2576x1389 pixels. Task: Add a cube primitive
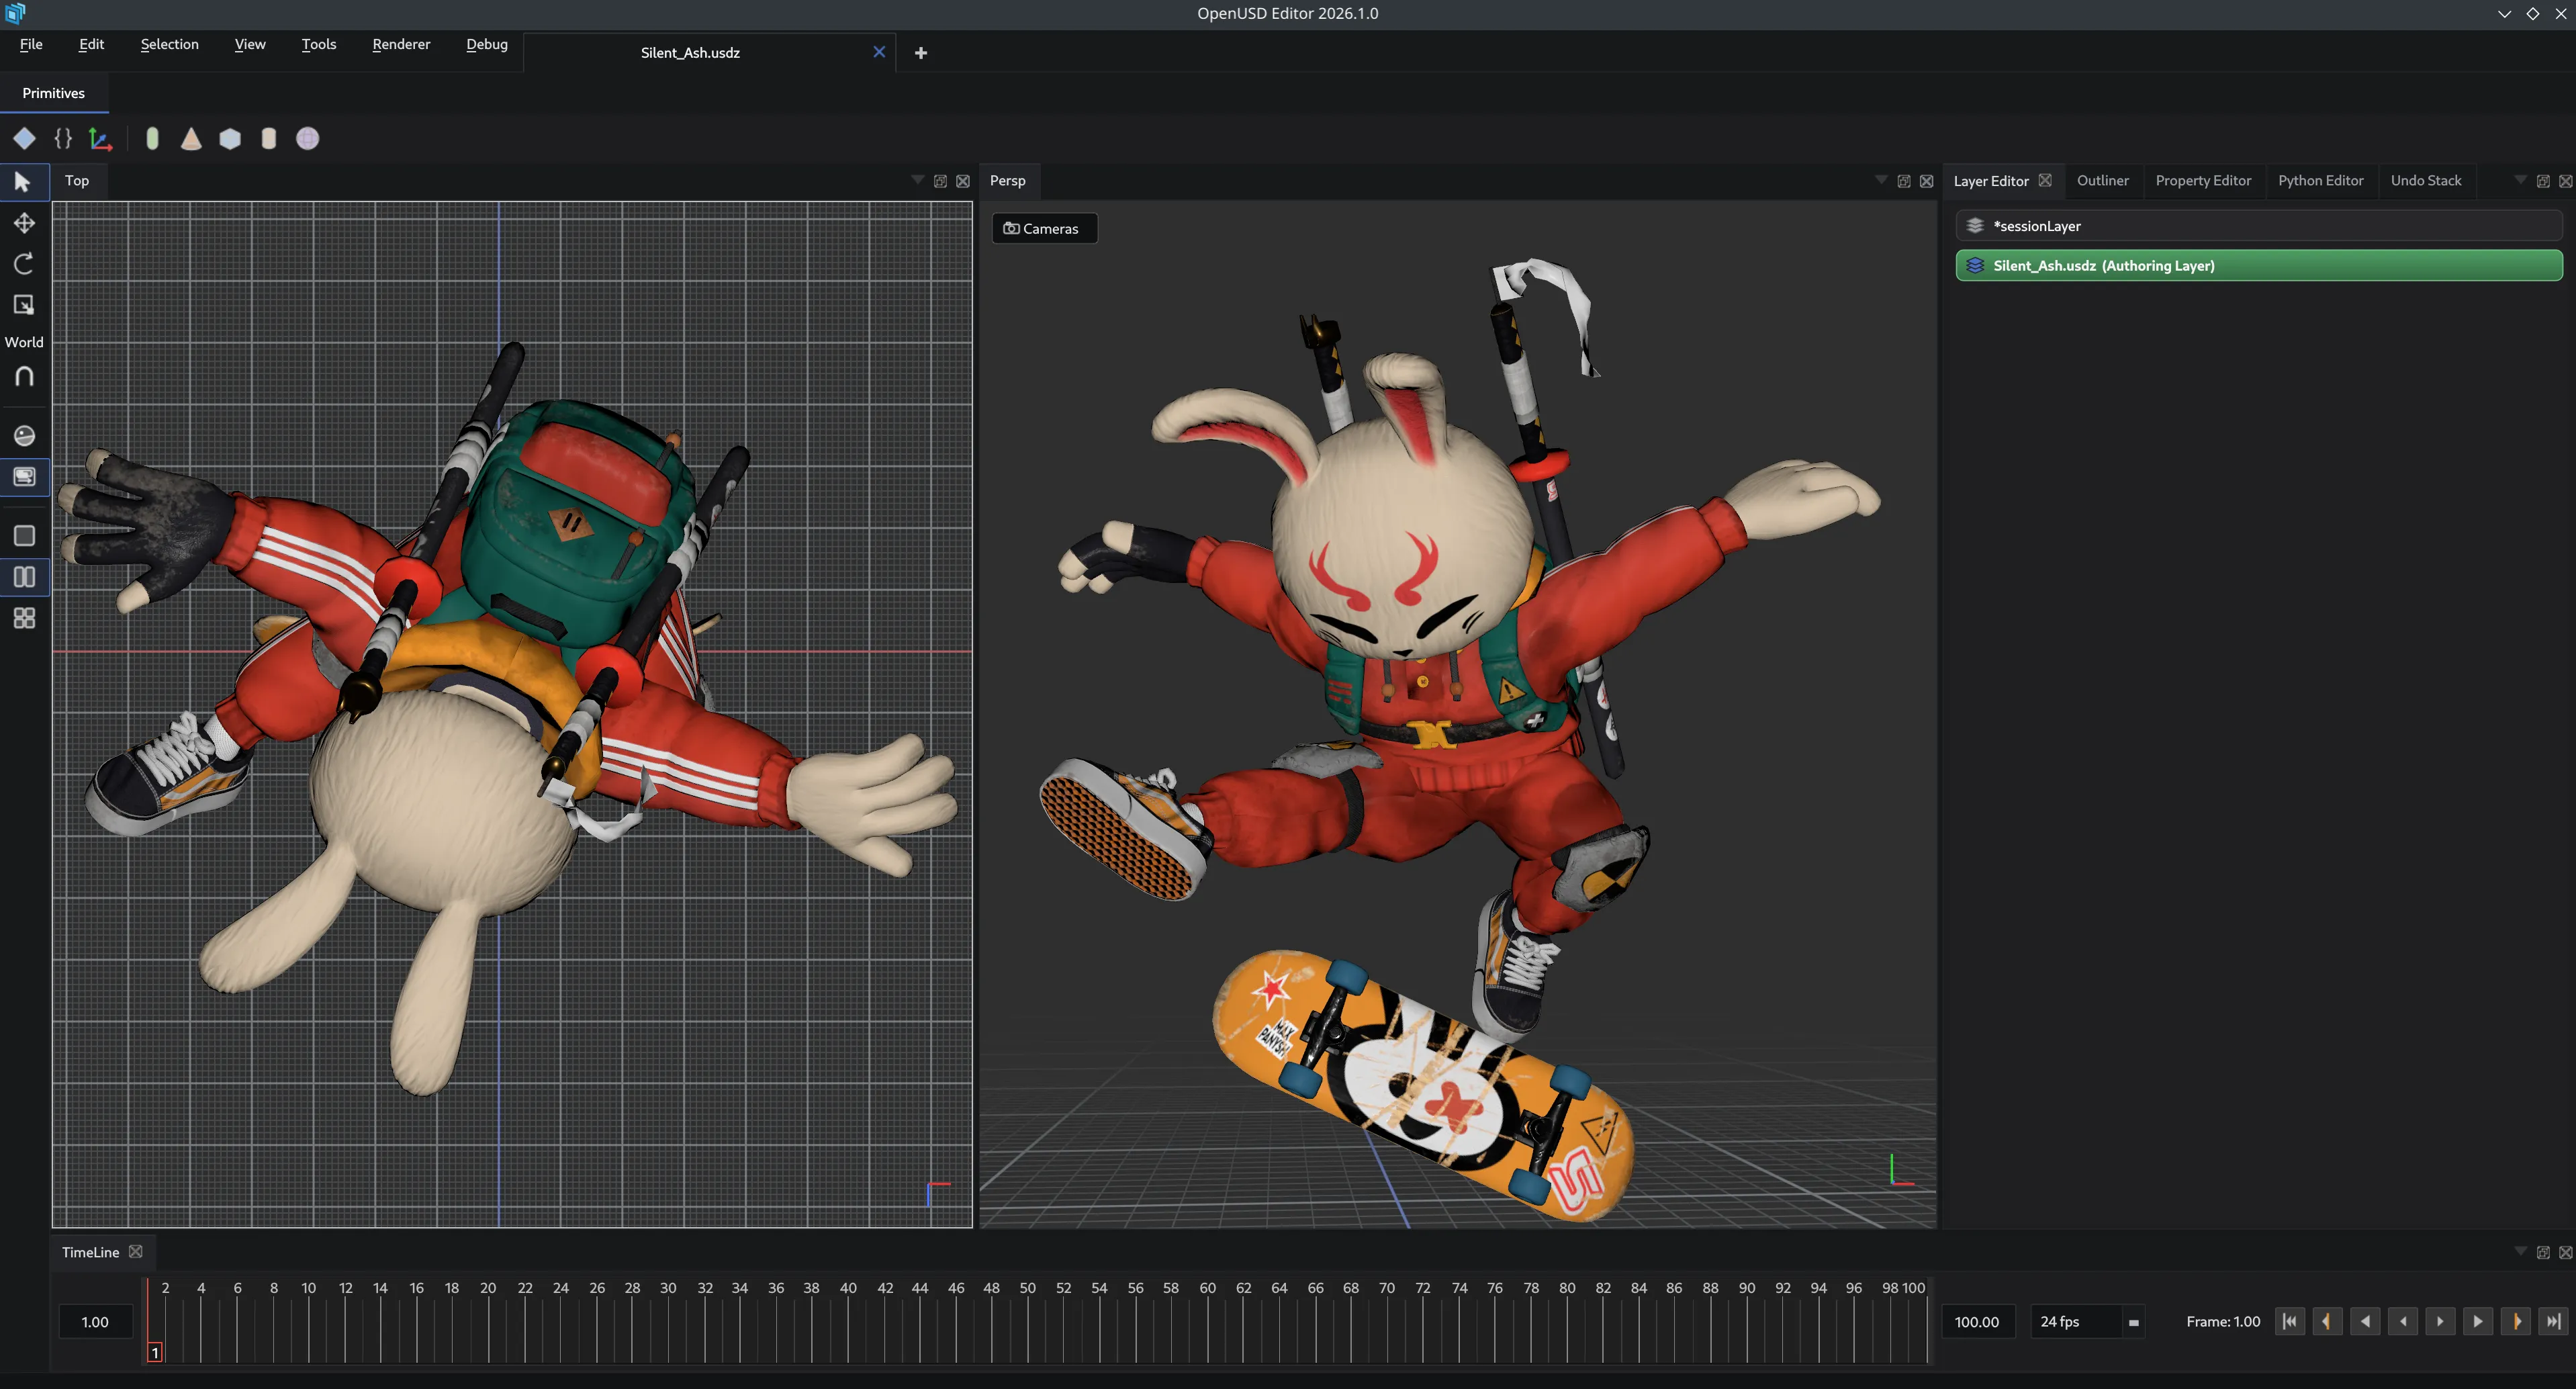pos(230,138)
